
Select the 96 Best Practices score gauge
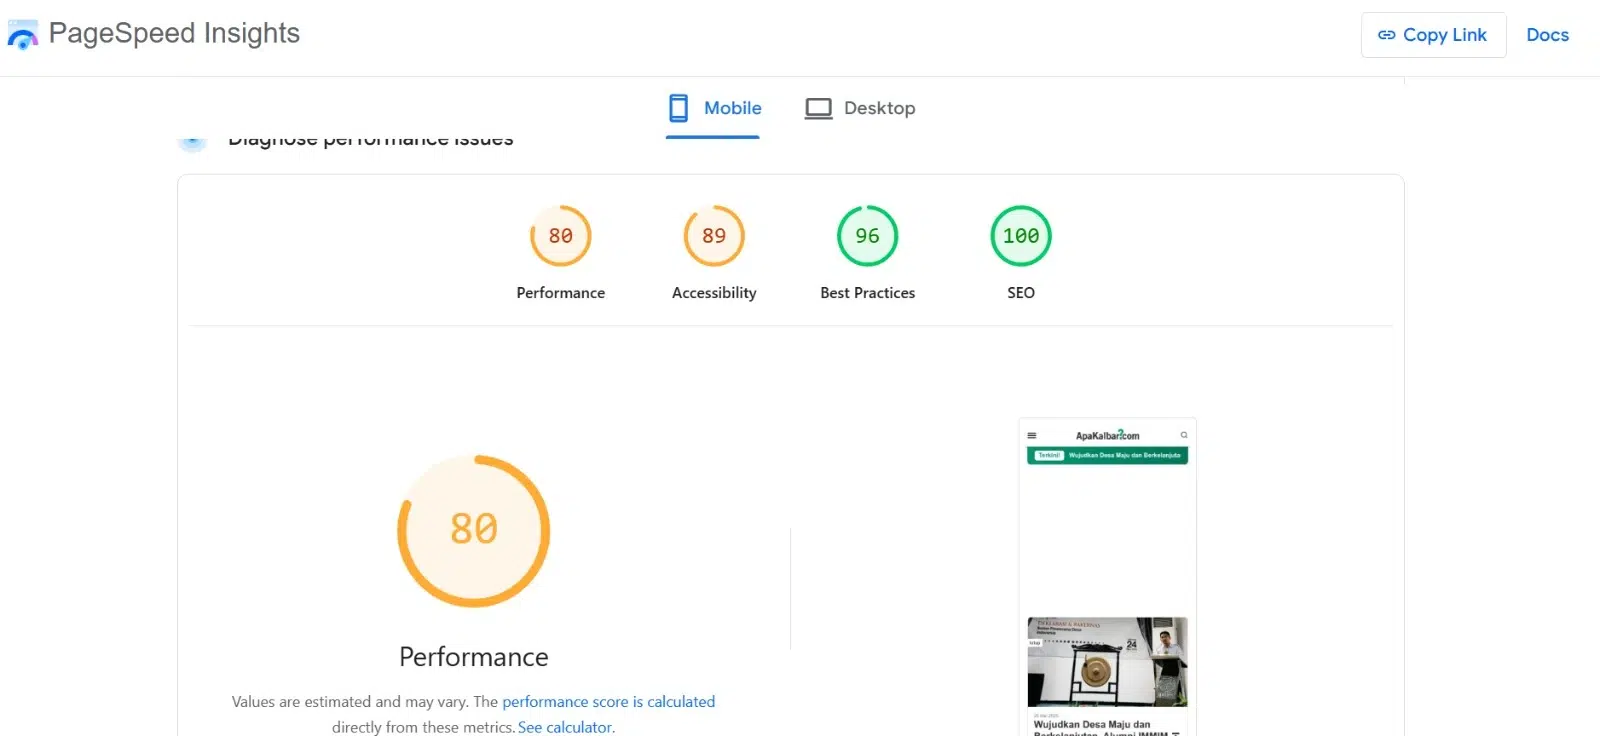tap(867, 236)
